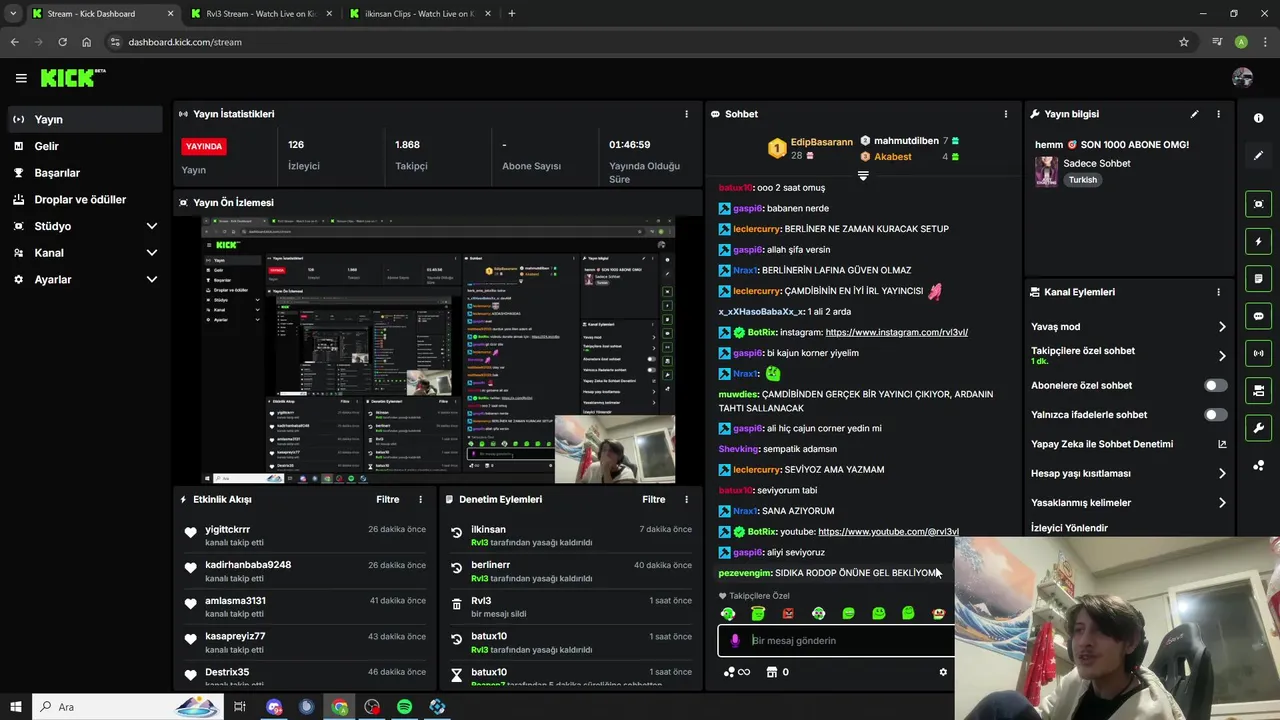Viewport: 1280px width, 720px height.
Task: Switch to the ilkinsan Clips browser tab
Action: (x=420, y=14)
